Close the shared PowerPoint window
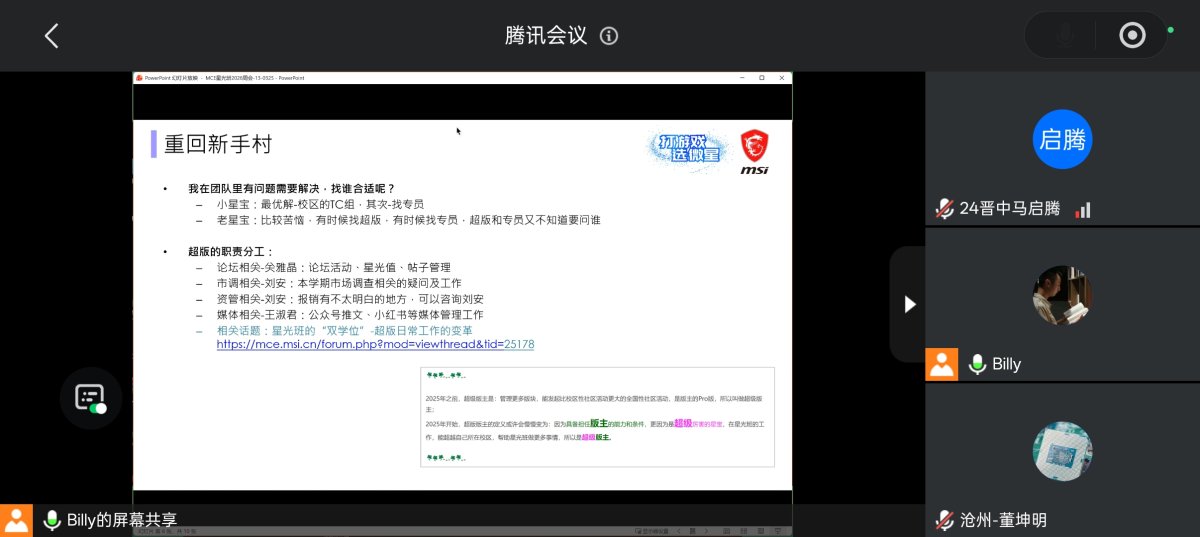 (780, 77)
